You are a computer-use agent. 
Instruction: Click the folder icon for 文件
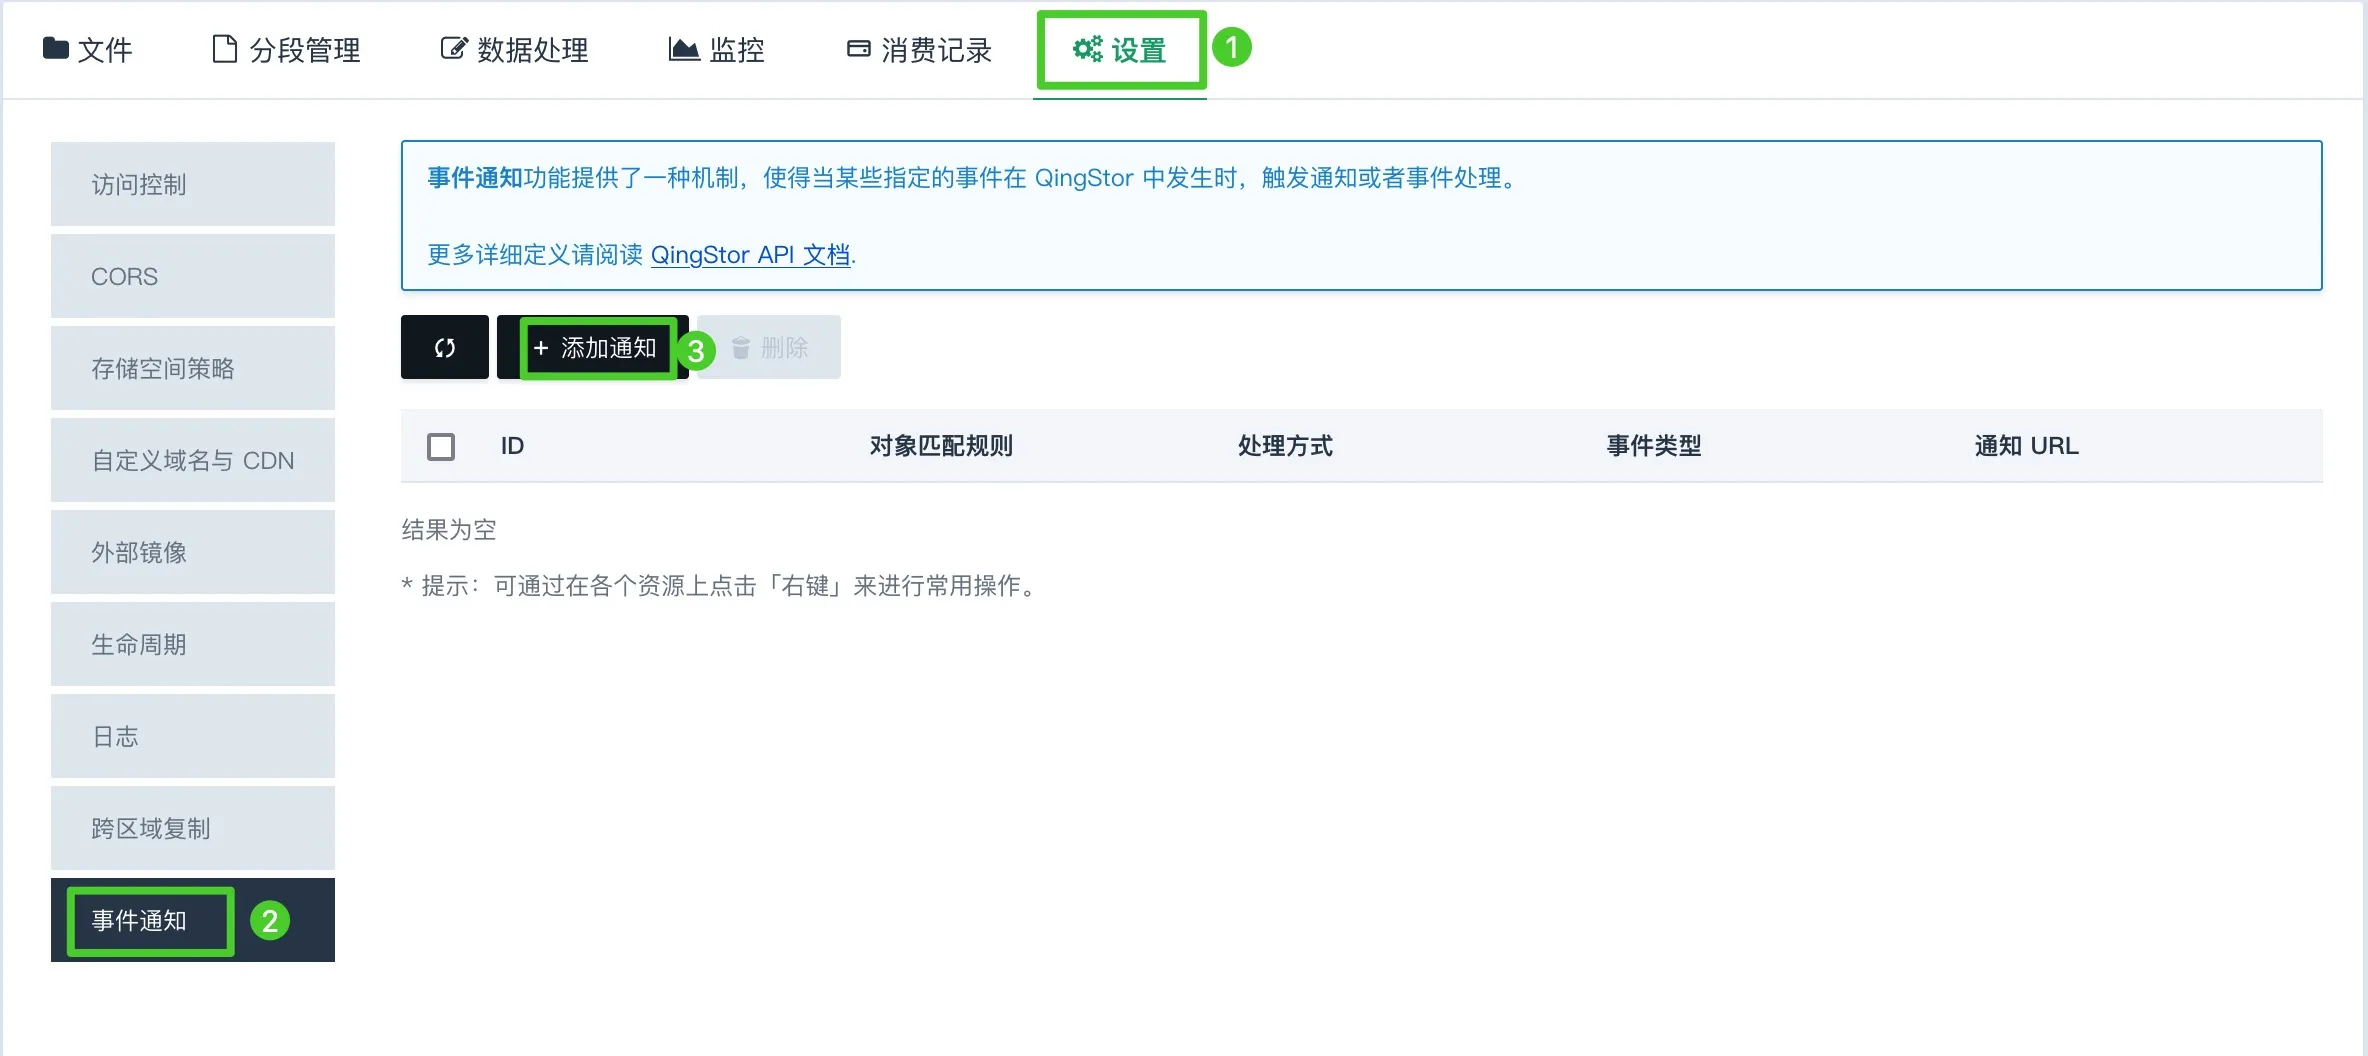(55, 48)
